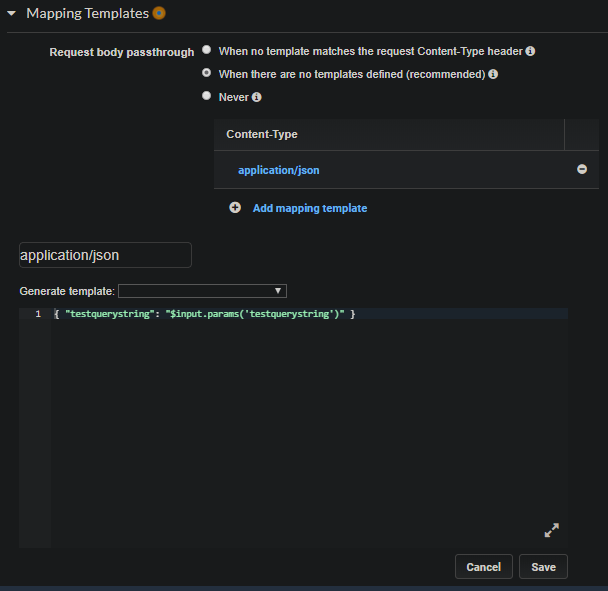Collapse the Mapping Templates section arrow

(x=12, y=14)
